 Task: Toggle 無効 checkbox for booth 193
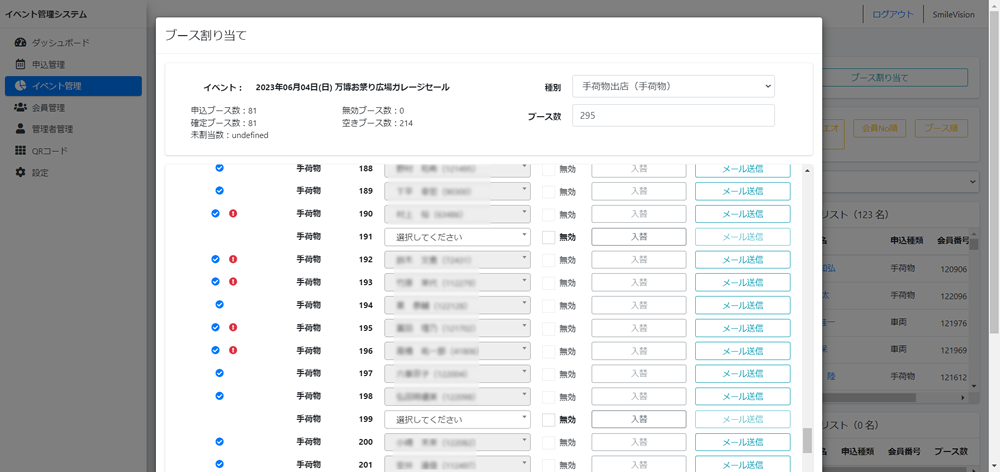[548, 282]
